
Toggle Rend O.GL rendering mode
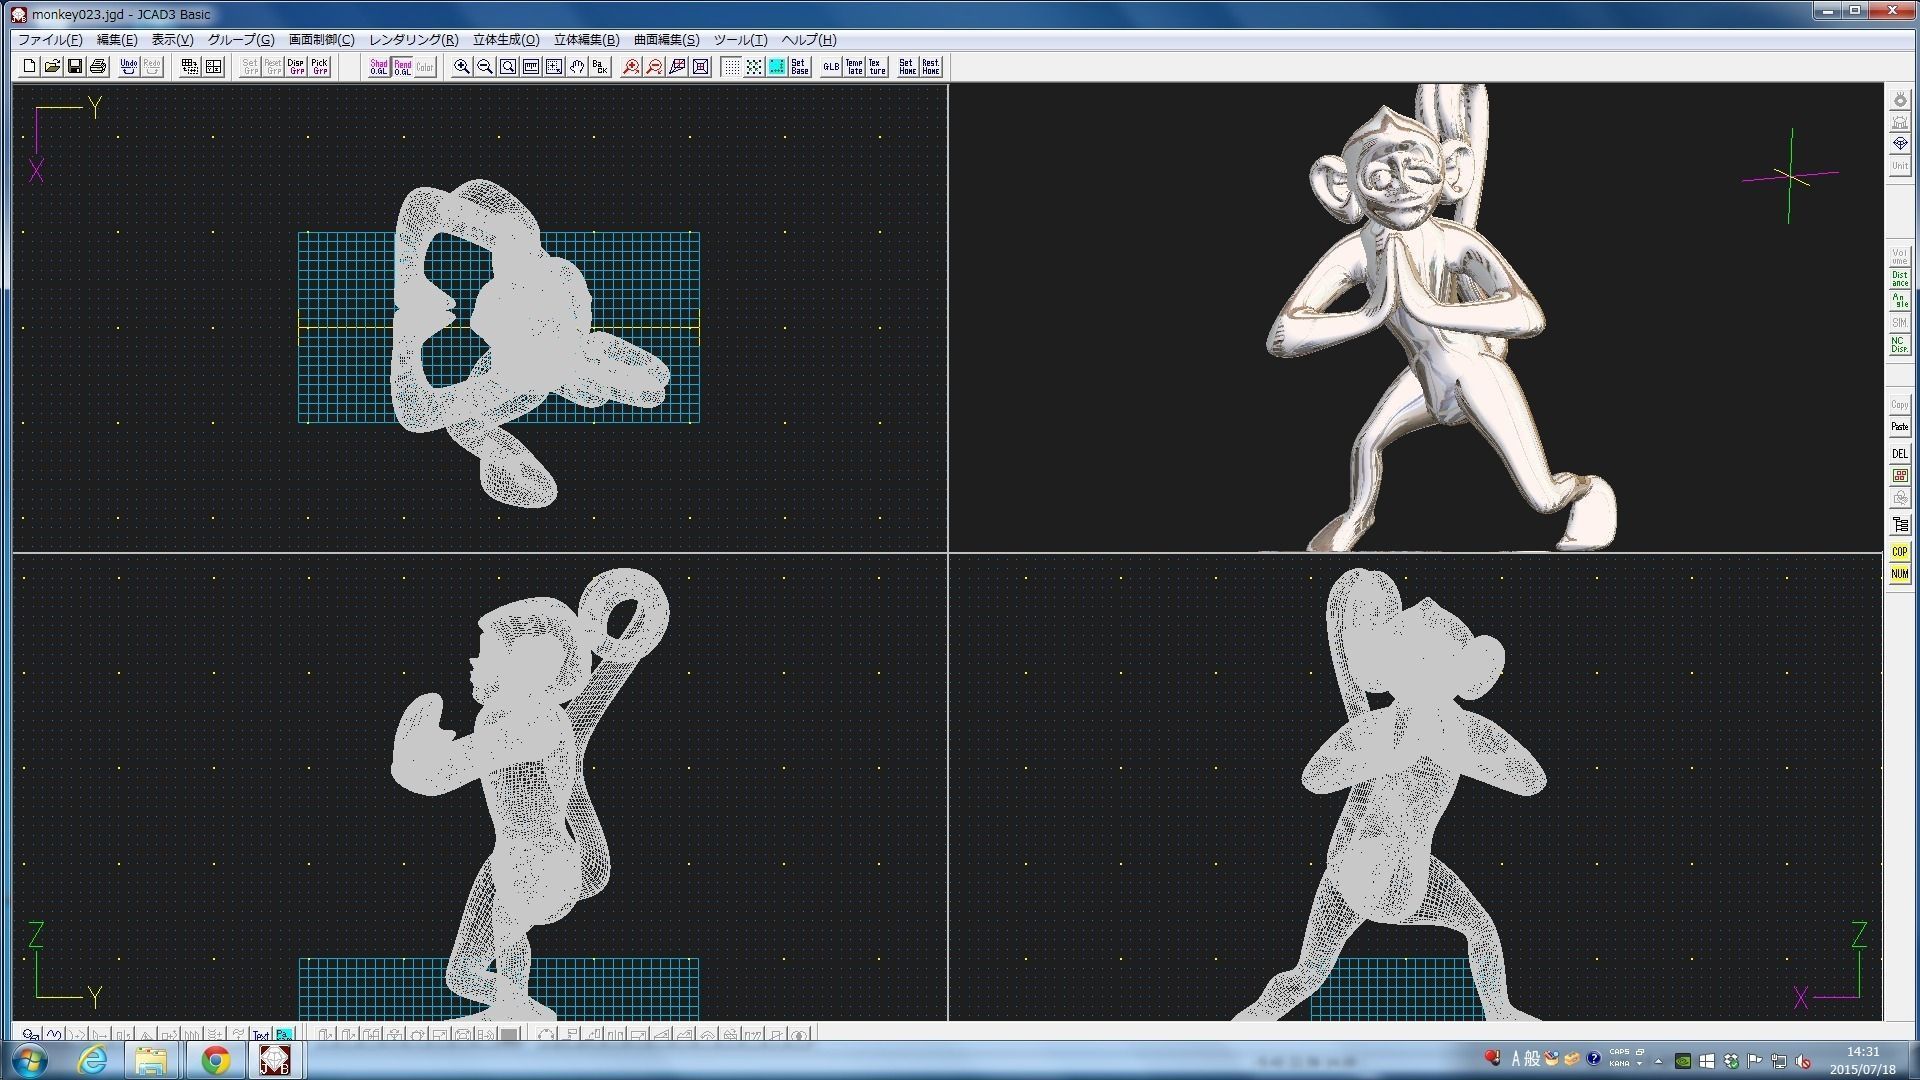402,67
